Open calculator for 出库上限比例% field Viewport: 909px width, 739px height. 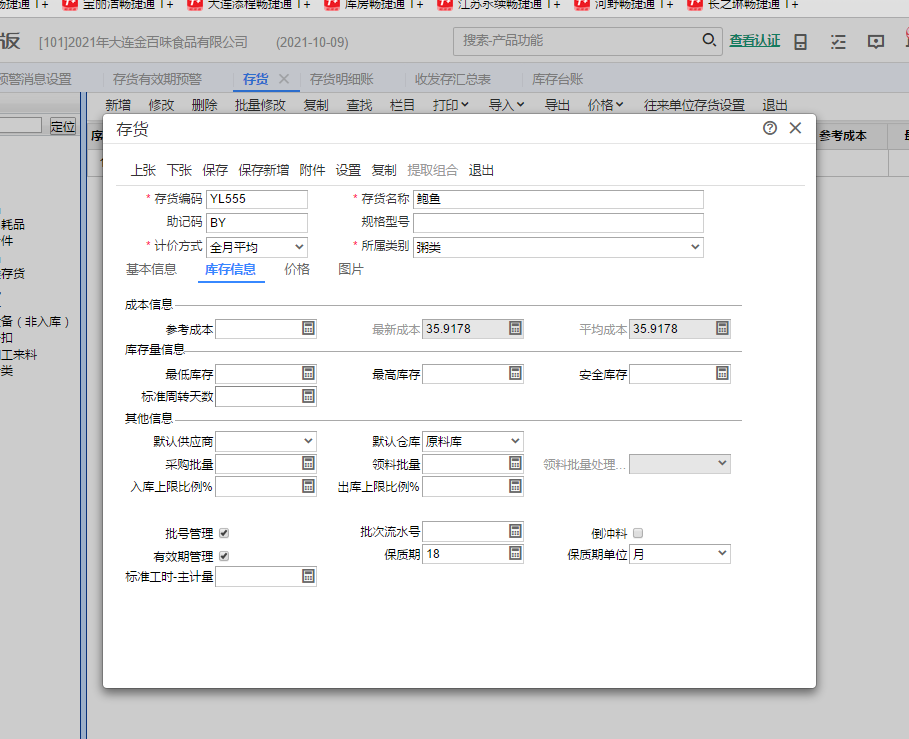515,486
